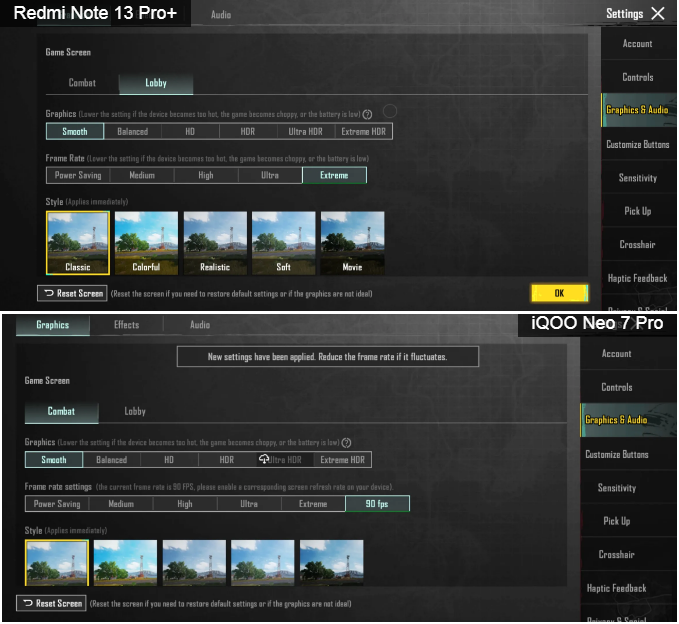Select Combat tab in iQOO panel
This screenshot has height=624, width=679.
[x=61, y=411]
